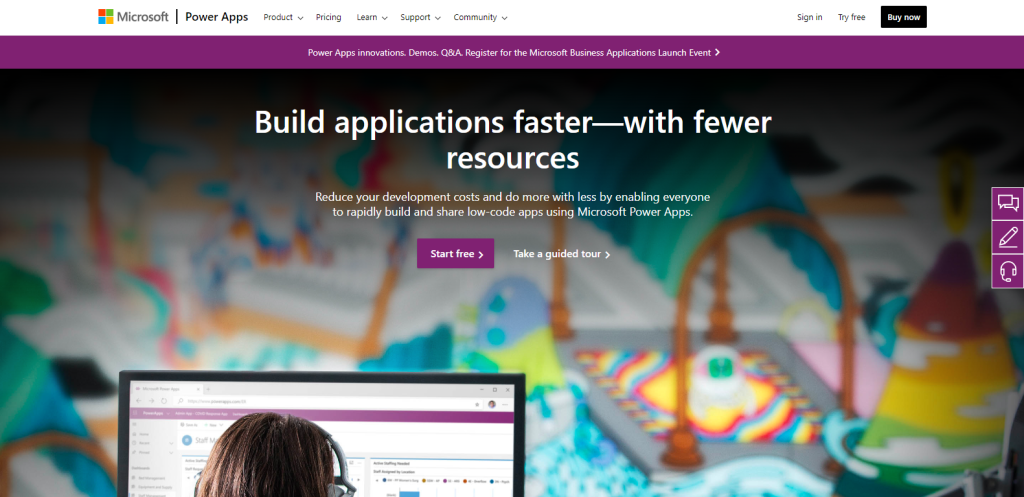Click the pencil feedback icon
1024x497 pixels.
[1008, 237]
